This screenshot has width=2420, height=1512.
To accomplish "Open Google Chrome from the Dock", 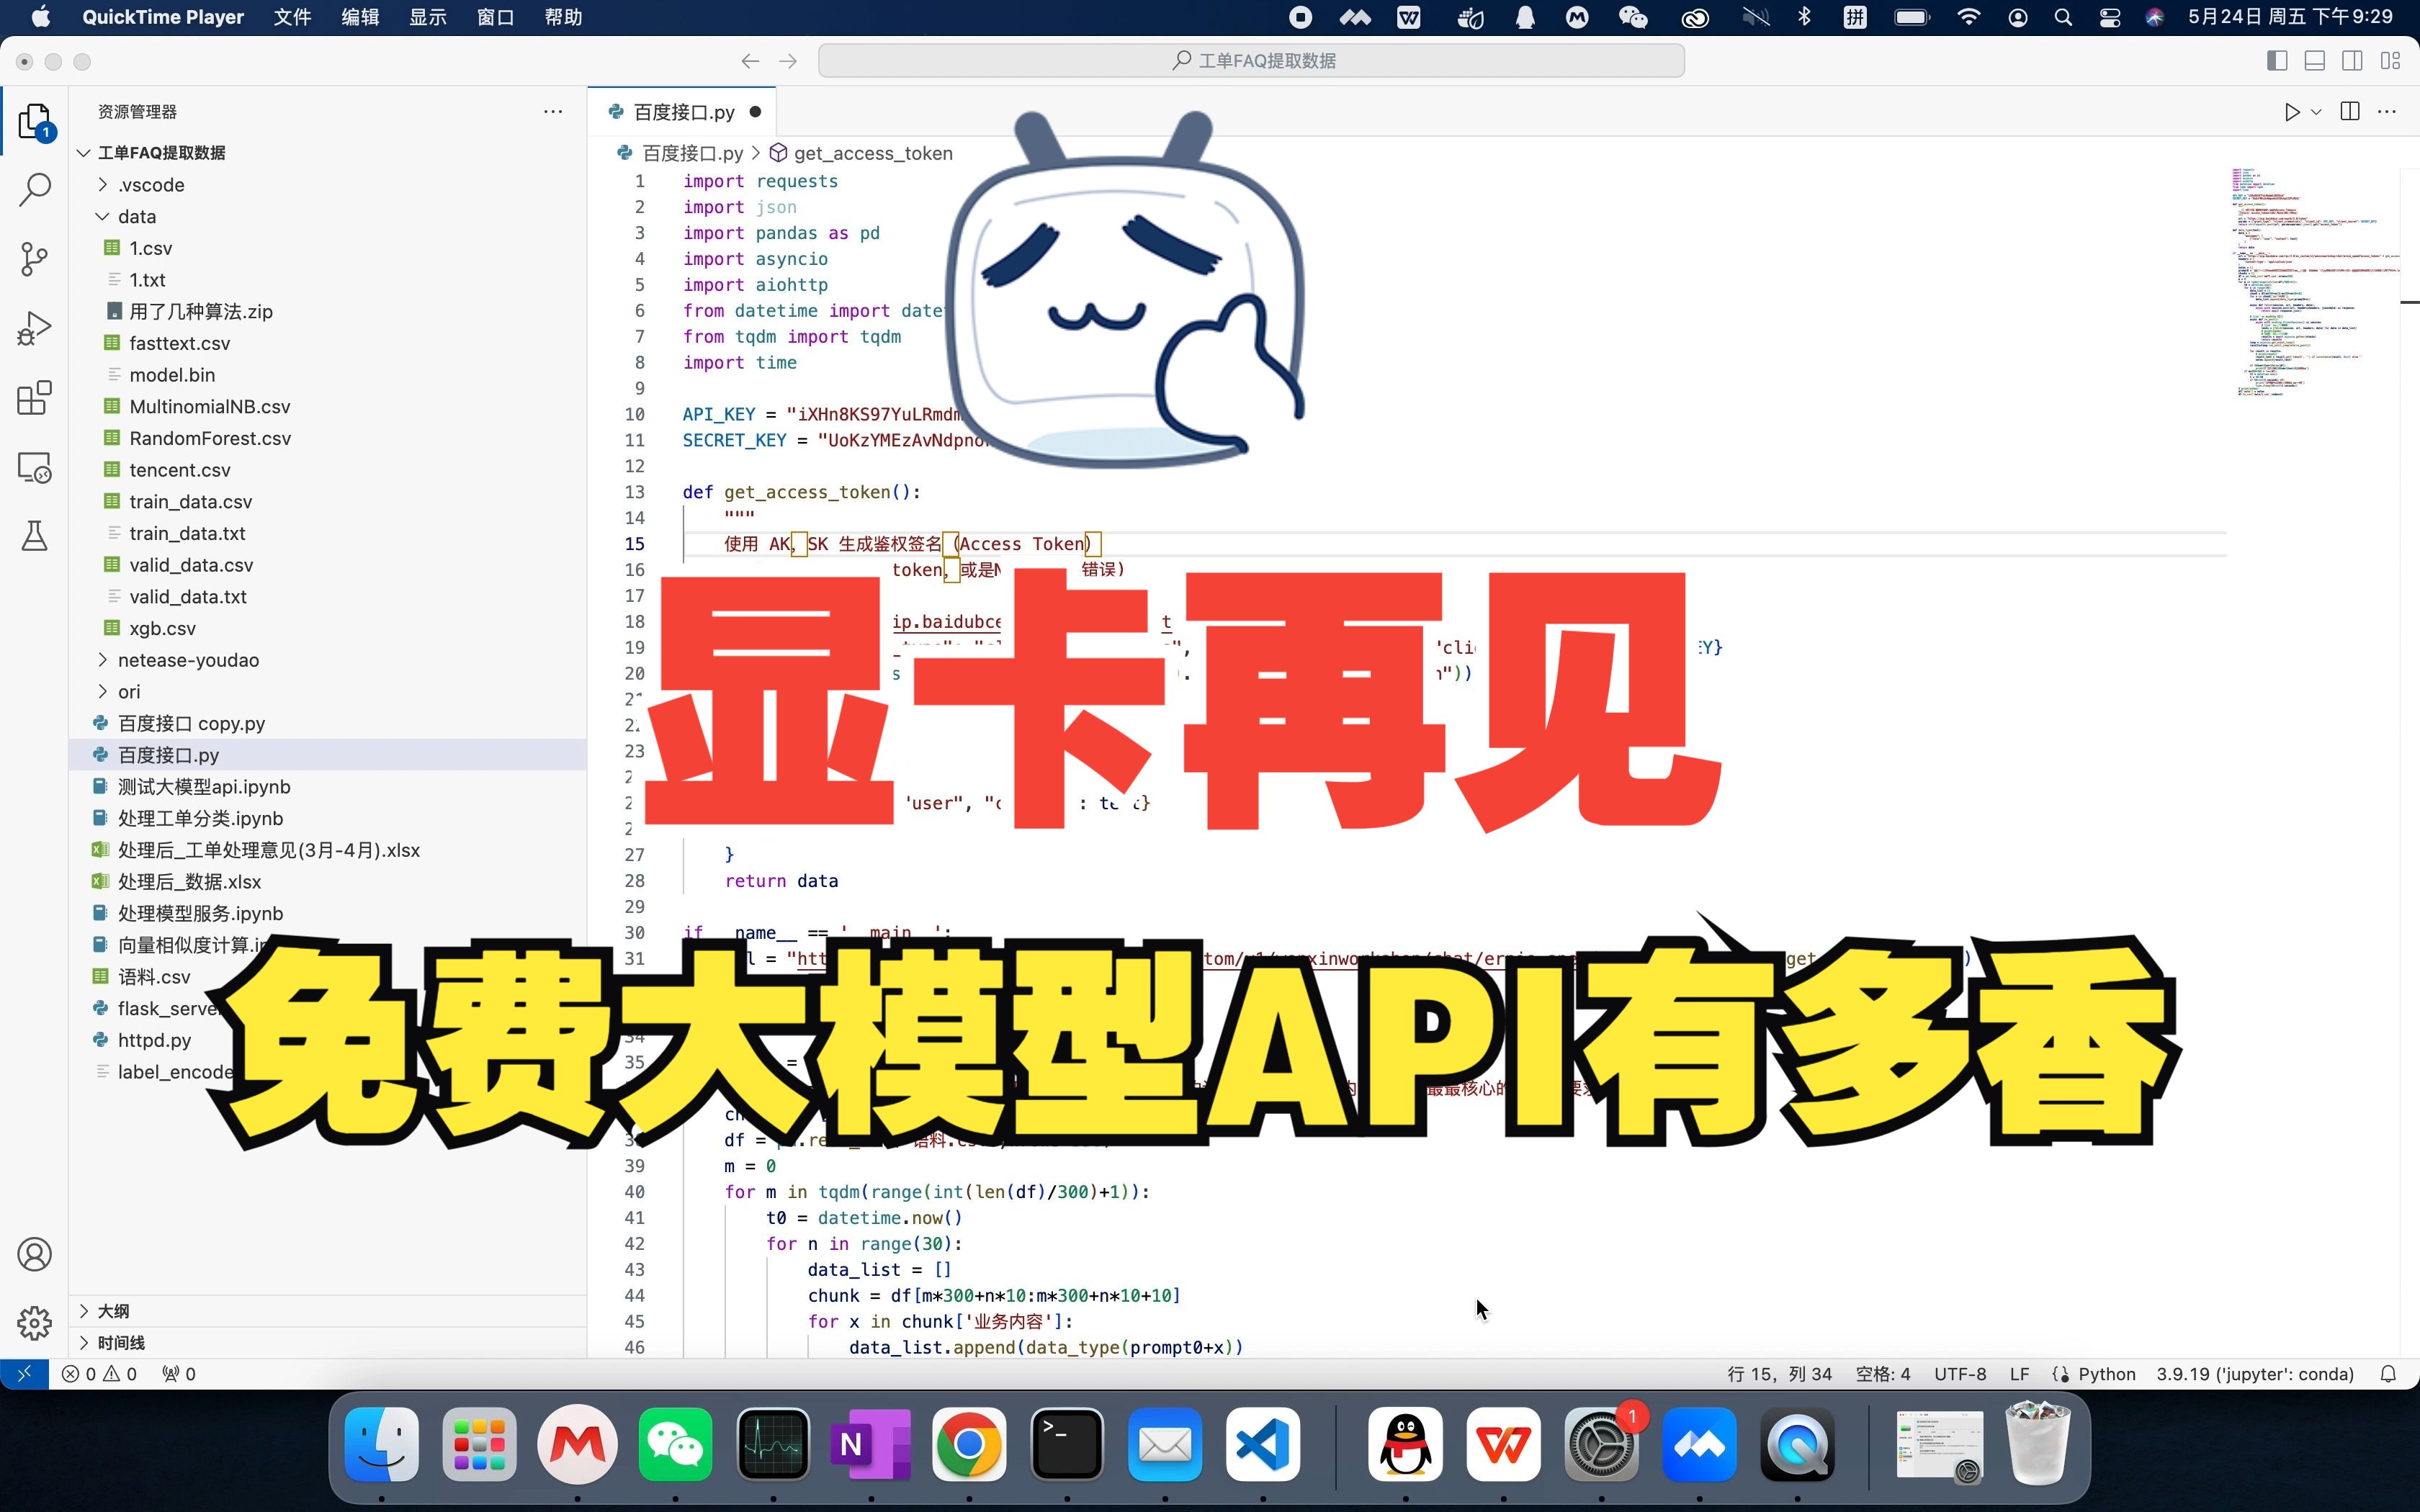I will (969, 1445).
